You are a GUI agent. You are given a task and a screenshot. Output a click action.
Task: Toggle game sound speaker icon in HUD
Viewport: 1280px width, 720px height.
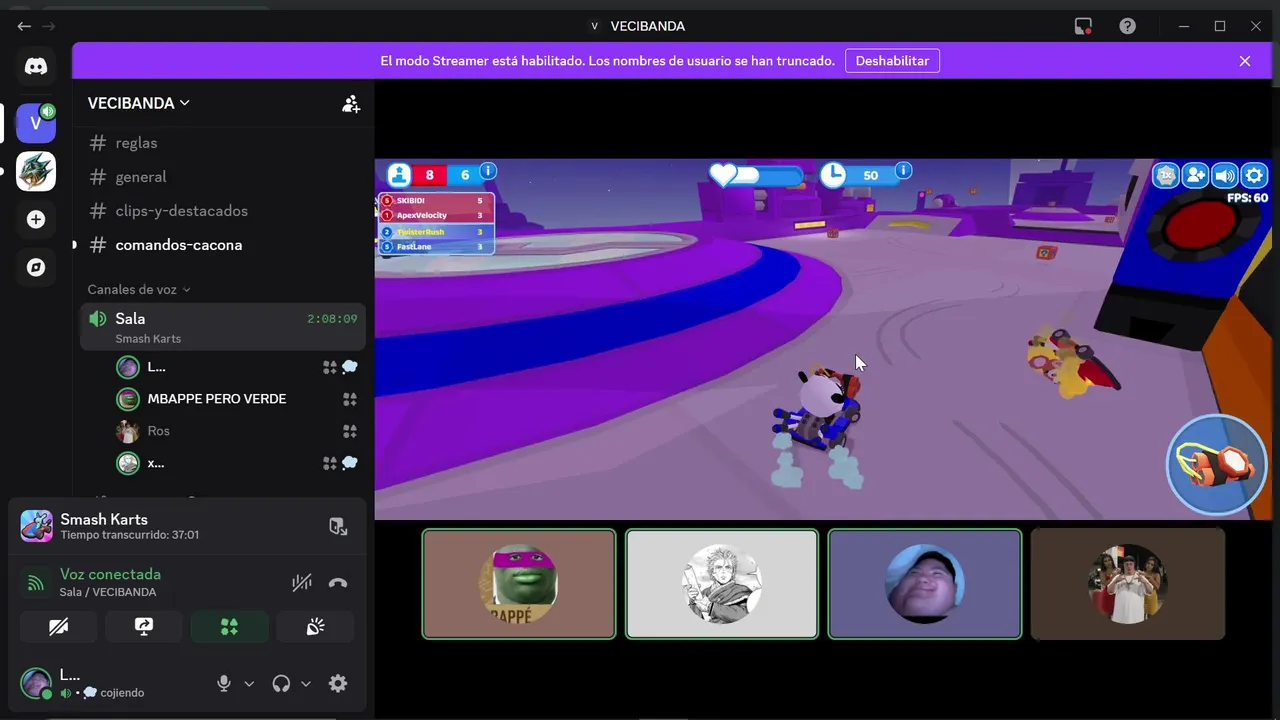point(1225,176)
